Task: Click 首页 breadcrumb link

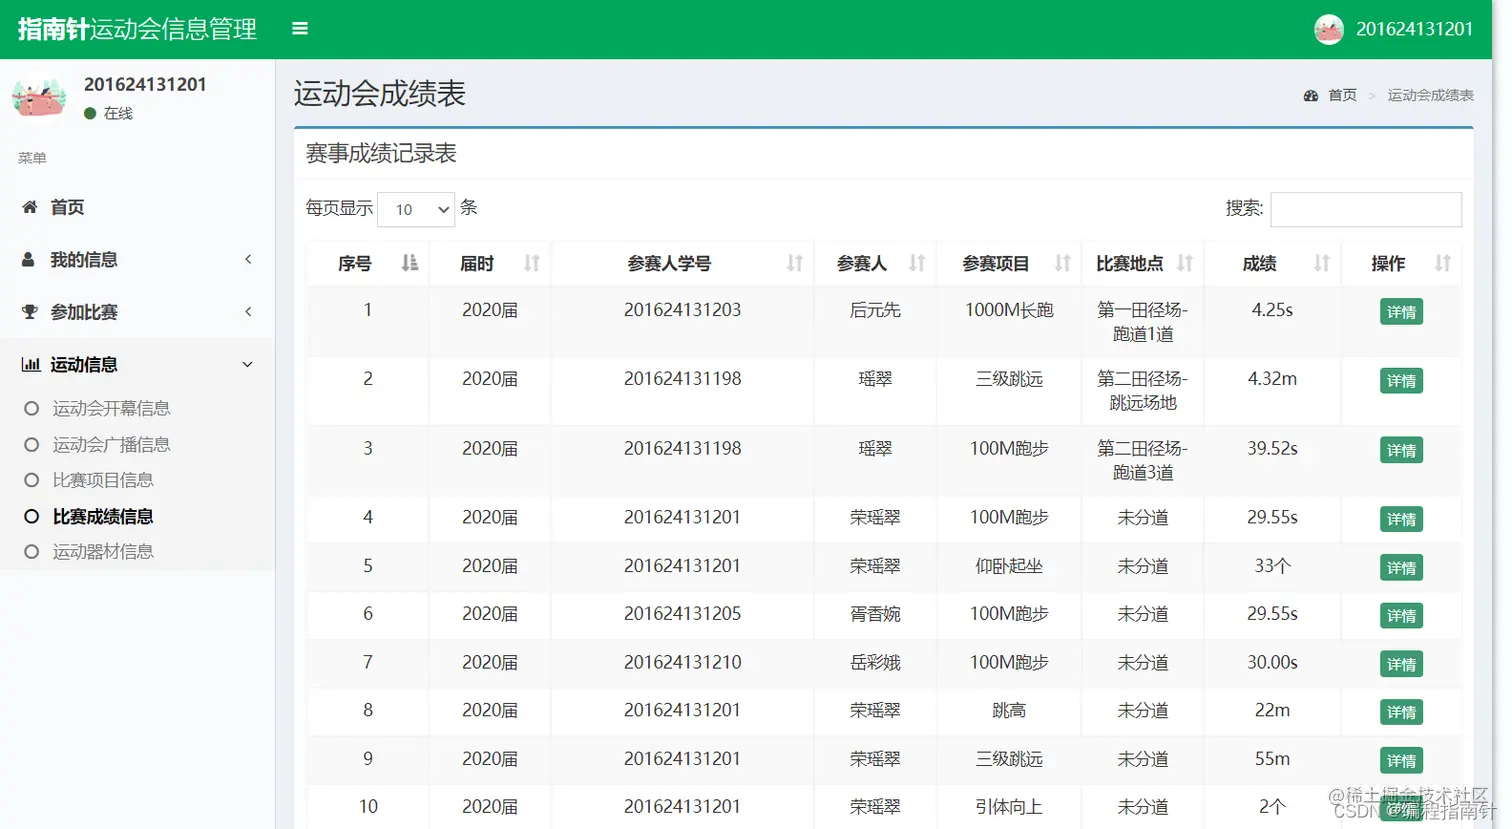Action: (x=1342, y=95)
